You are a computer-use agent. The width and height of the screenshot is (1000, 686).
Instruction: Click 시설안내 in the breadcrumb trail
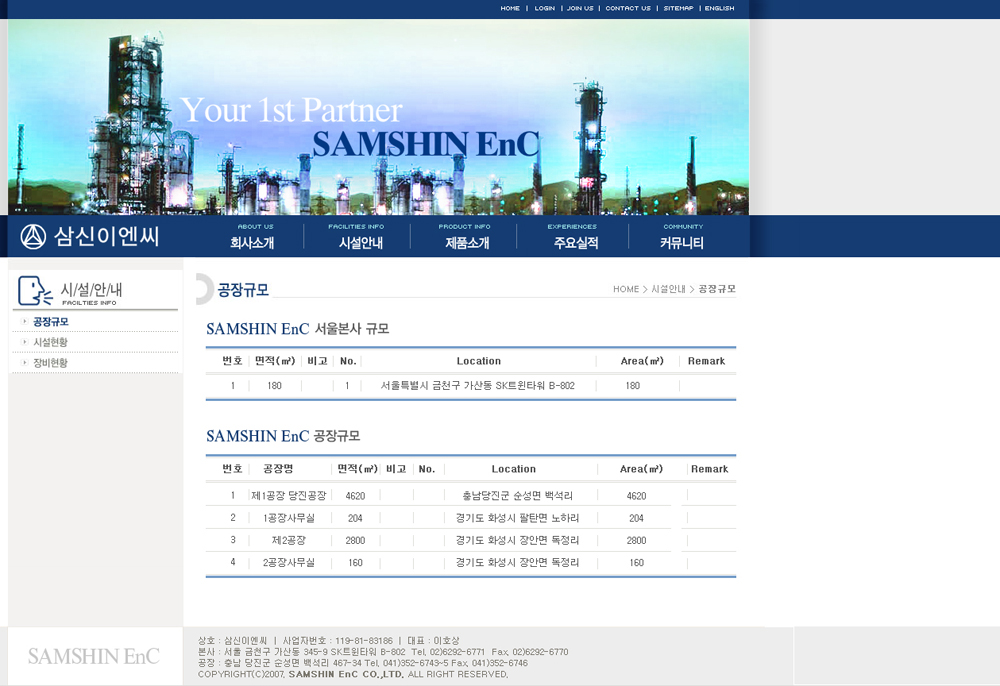point(668,289)
